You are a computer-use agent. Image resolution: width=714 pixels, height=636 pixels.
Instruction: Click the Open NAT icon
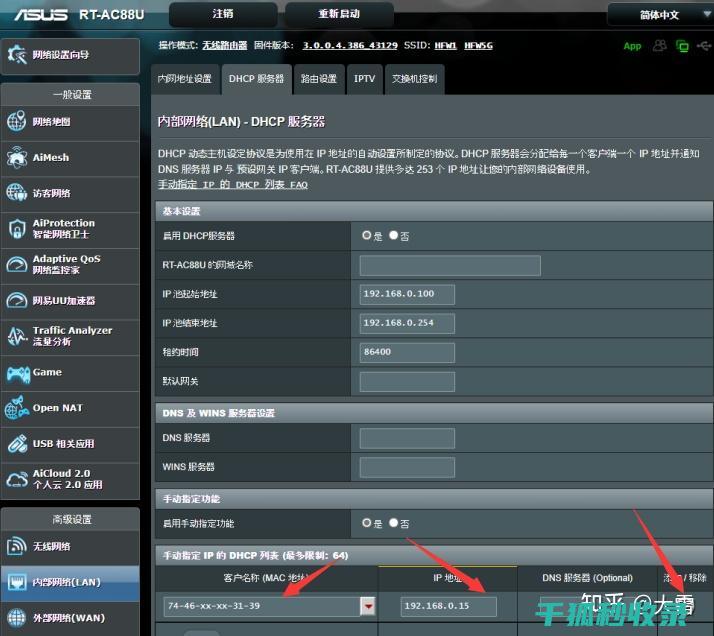(x=17, y=408)
